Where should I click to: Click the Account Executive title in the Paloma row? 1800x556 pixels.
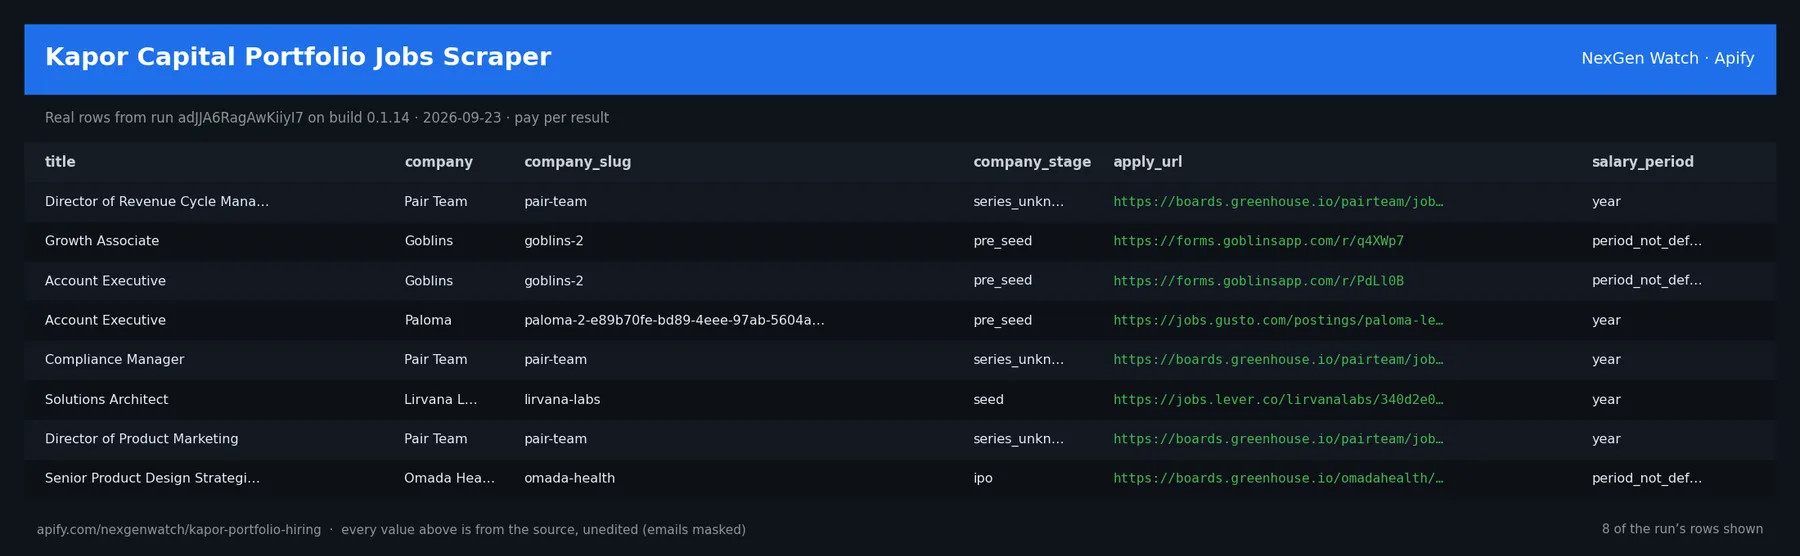point(105,320)
